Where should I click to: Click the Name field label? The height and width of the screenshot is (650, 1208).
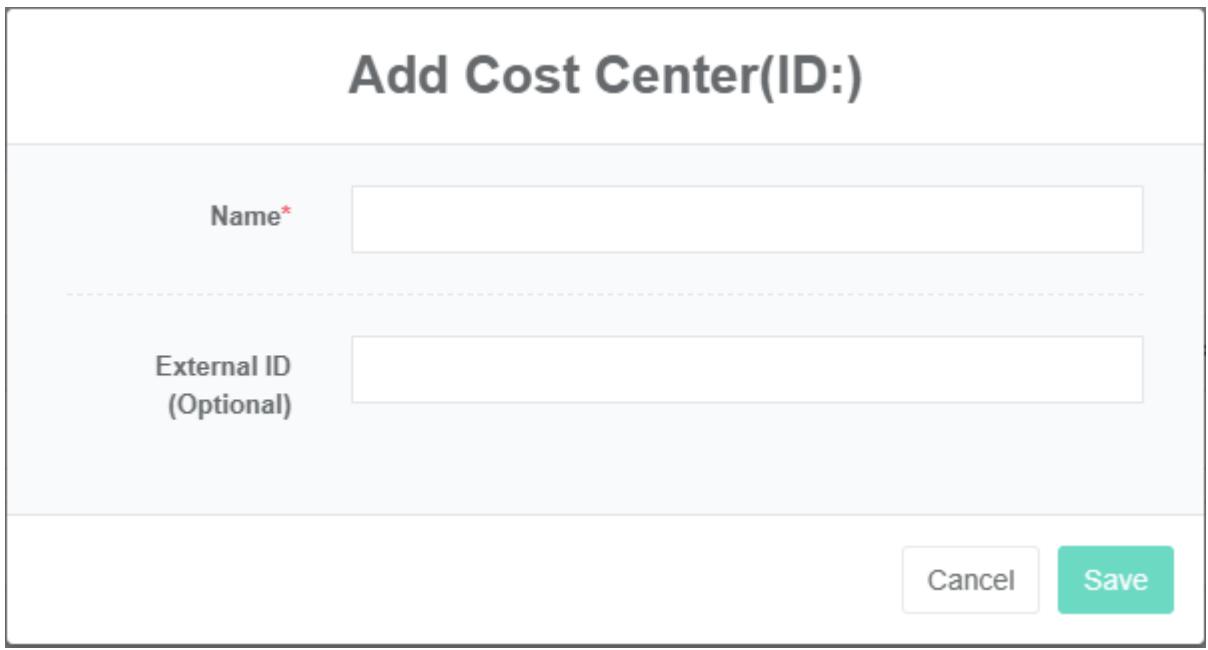click(x=244, y=216)
